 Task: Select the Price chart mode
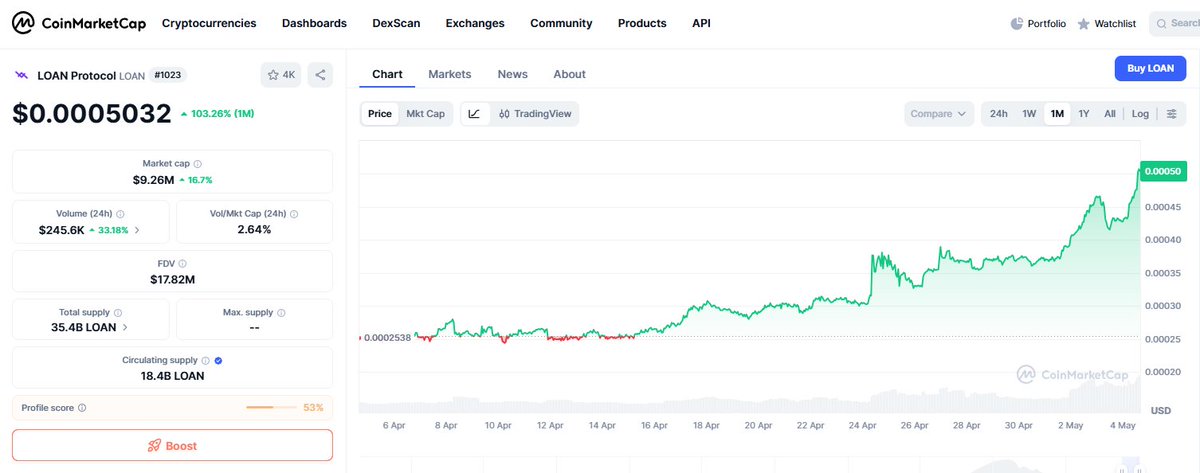pyautogui.click(x=380, y=114)
